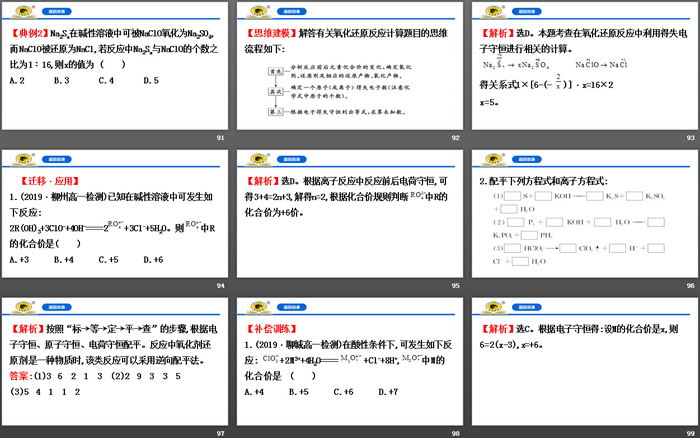Click the logo icon on slide 96
The image size is (700, 438).
pos(494,159)
